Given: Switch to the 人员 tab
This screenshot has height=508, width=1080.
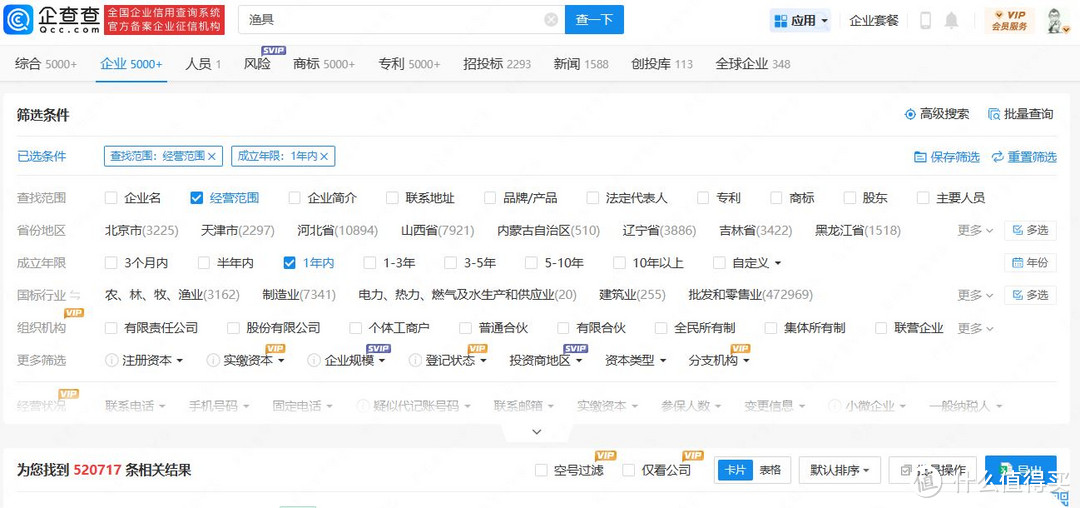Looking at the screenshot, I should pos(203,64).
